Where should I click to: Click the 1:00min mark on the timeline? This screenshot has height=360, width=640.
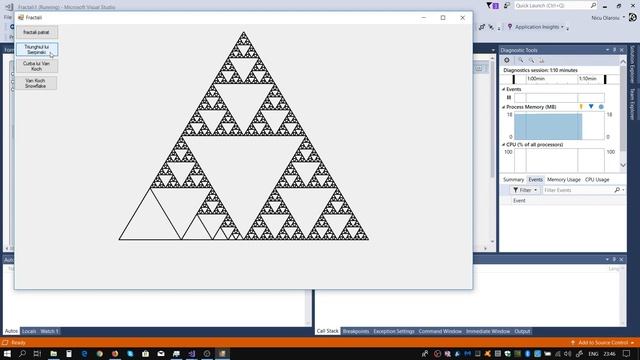pos(536,79)
